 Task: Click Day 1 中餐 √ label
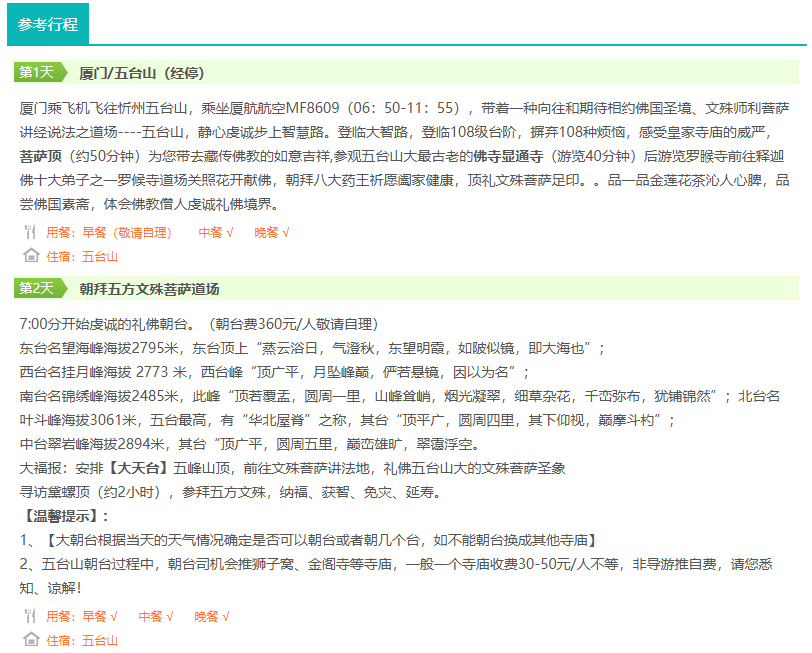(215, 233)
